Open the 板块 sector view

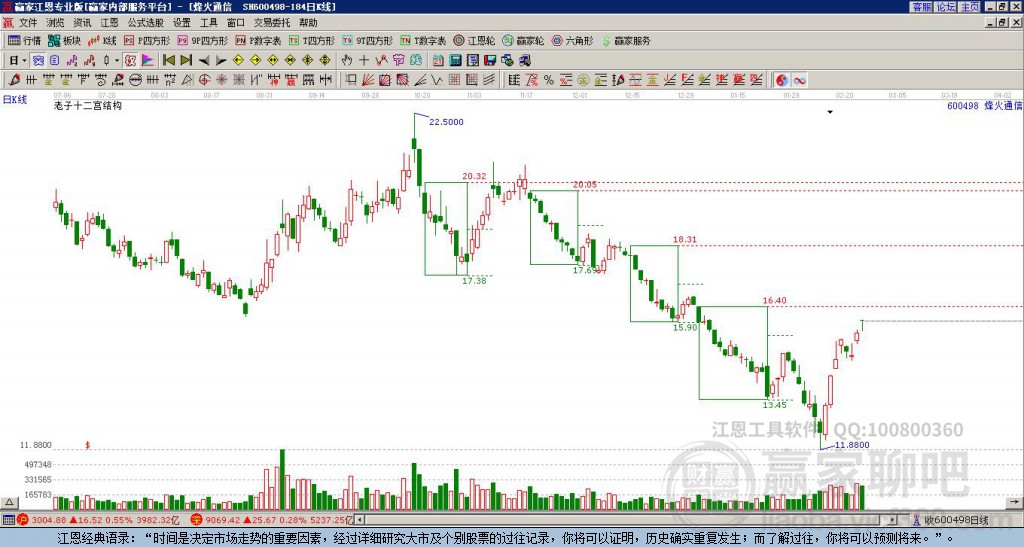(x=65, y=40)
